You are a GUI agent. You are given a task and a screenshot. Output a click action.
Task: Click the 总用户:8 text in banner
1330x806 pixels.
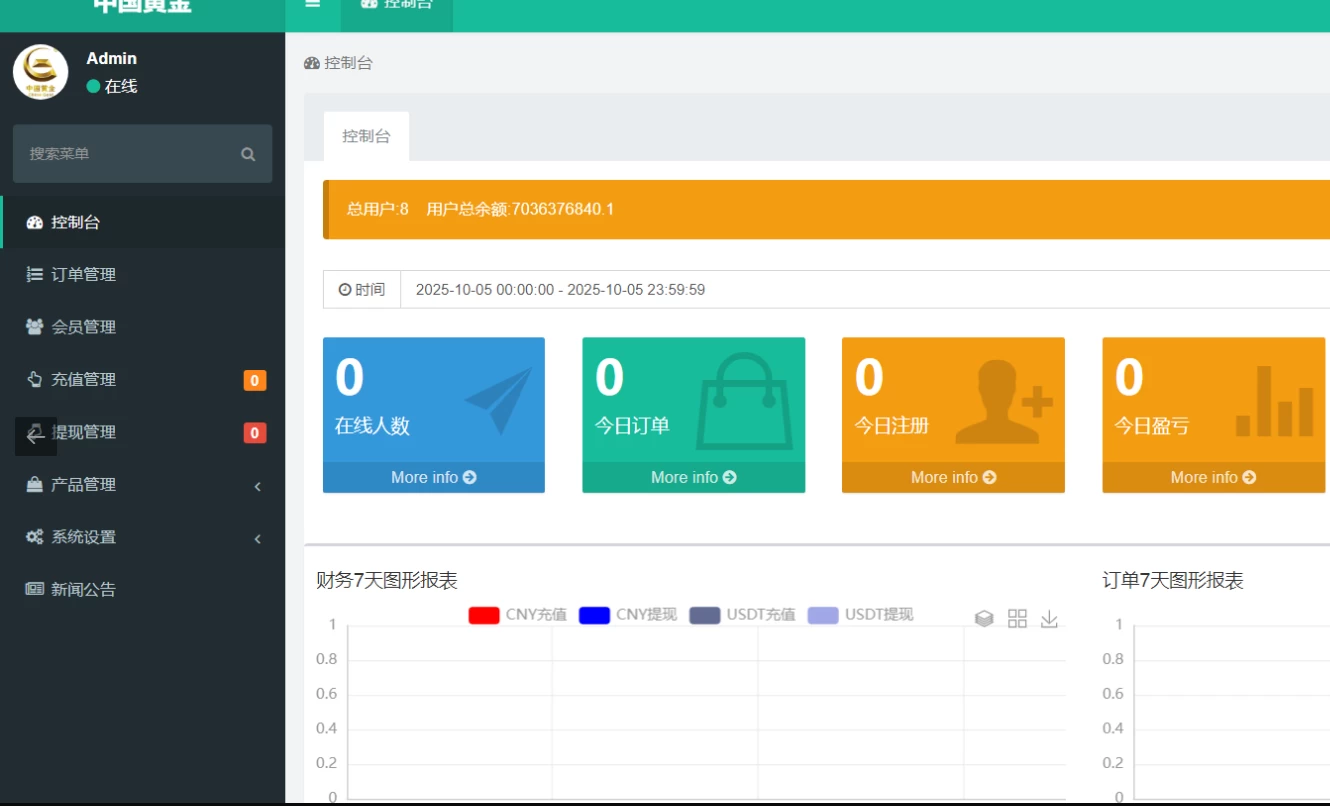pyautogui.click(x=378, y=209)
